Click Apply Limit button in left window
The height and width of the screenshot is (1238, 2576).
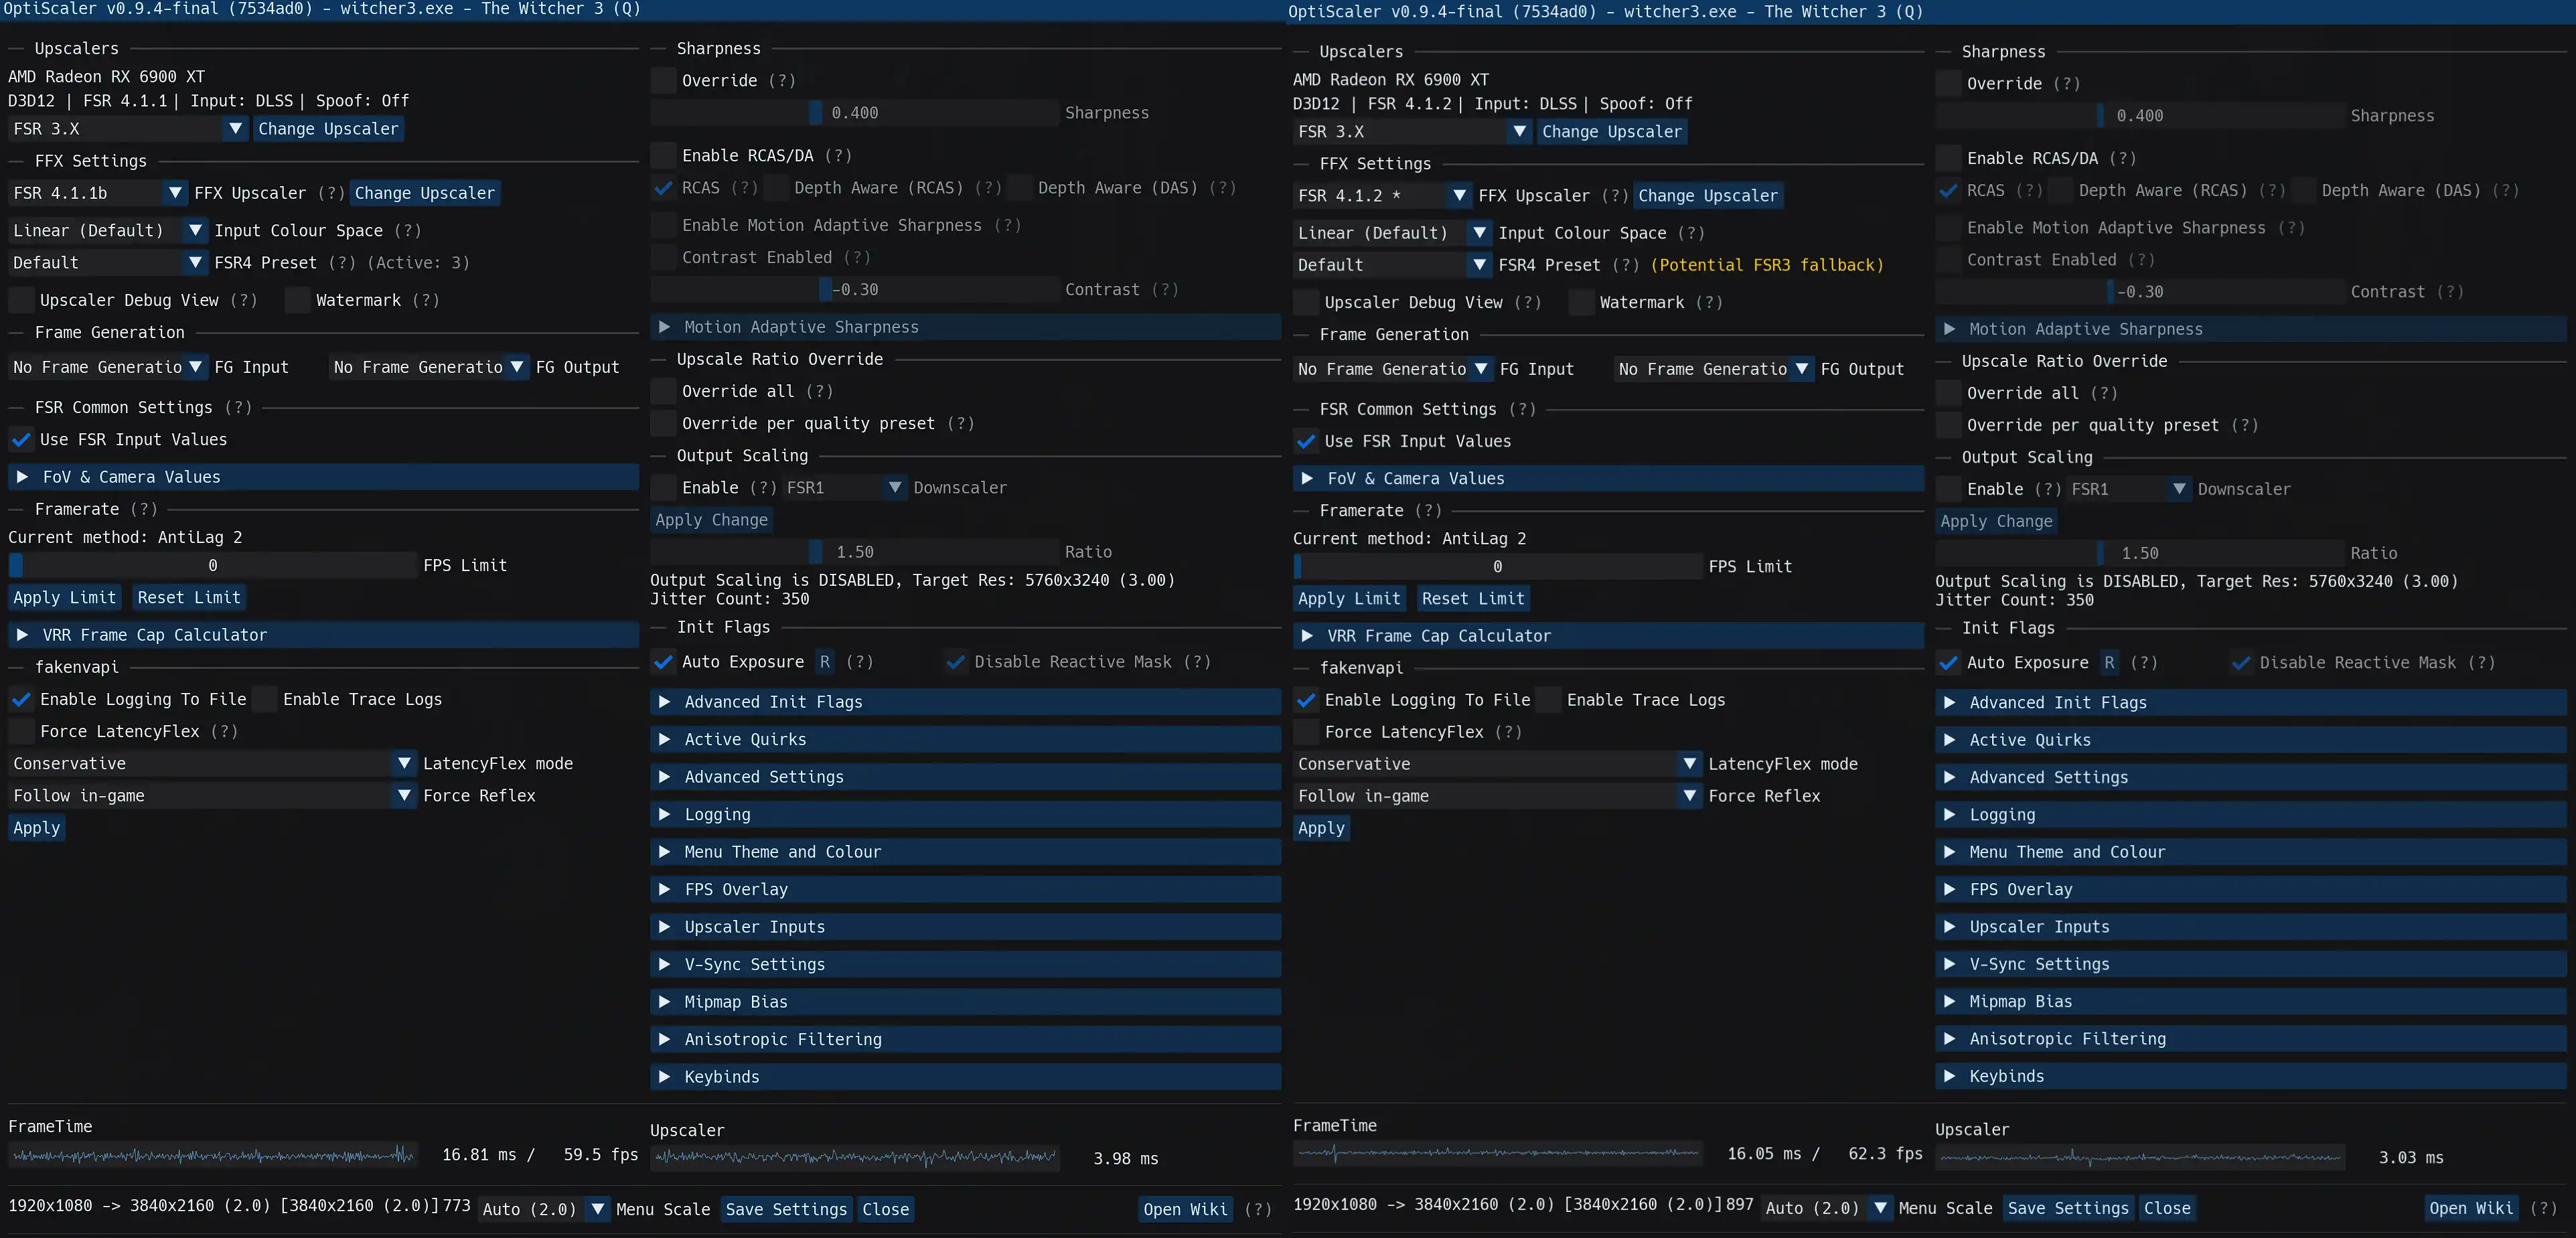(x=65, y=598)
